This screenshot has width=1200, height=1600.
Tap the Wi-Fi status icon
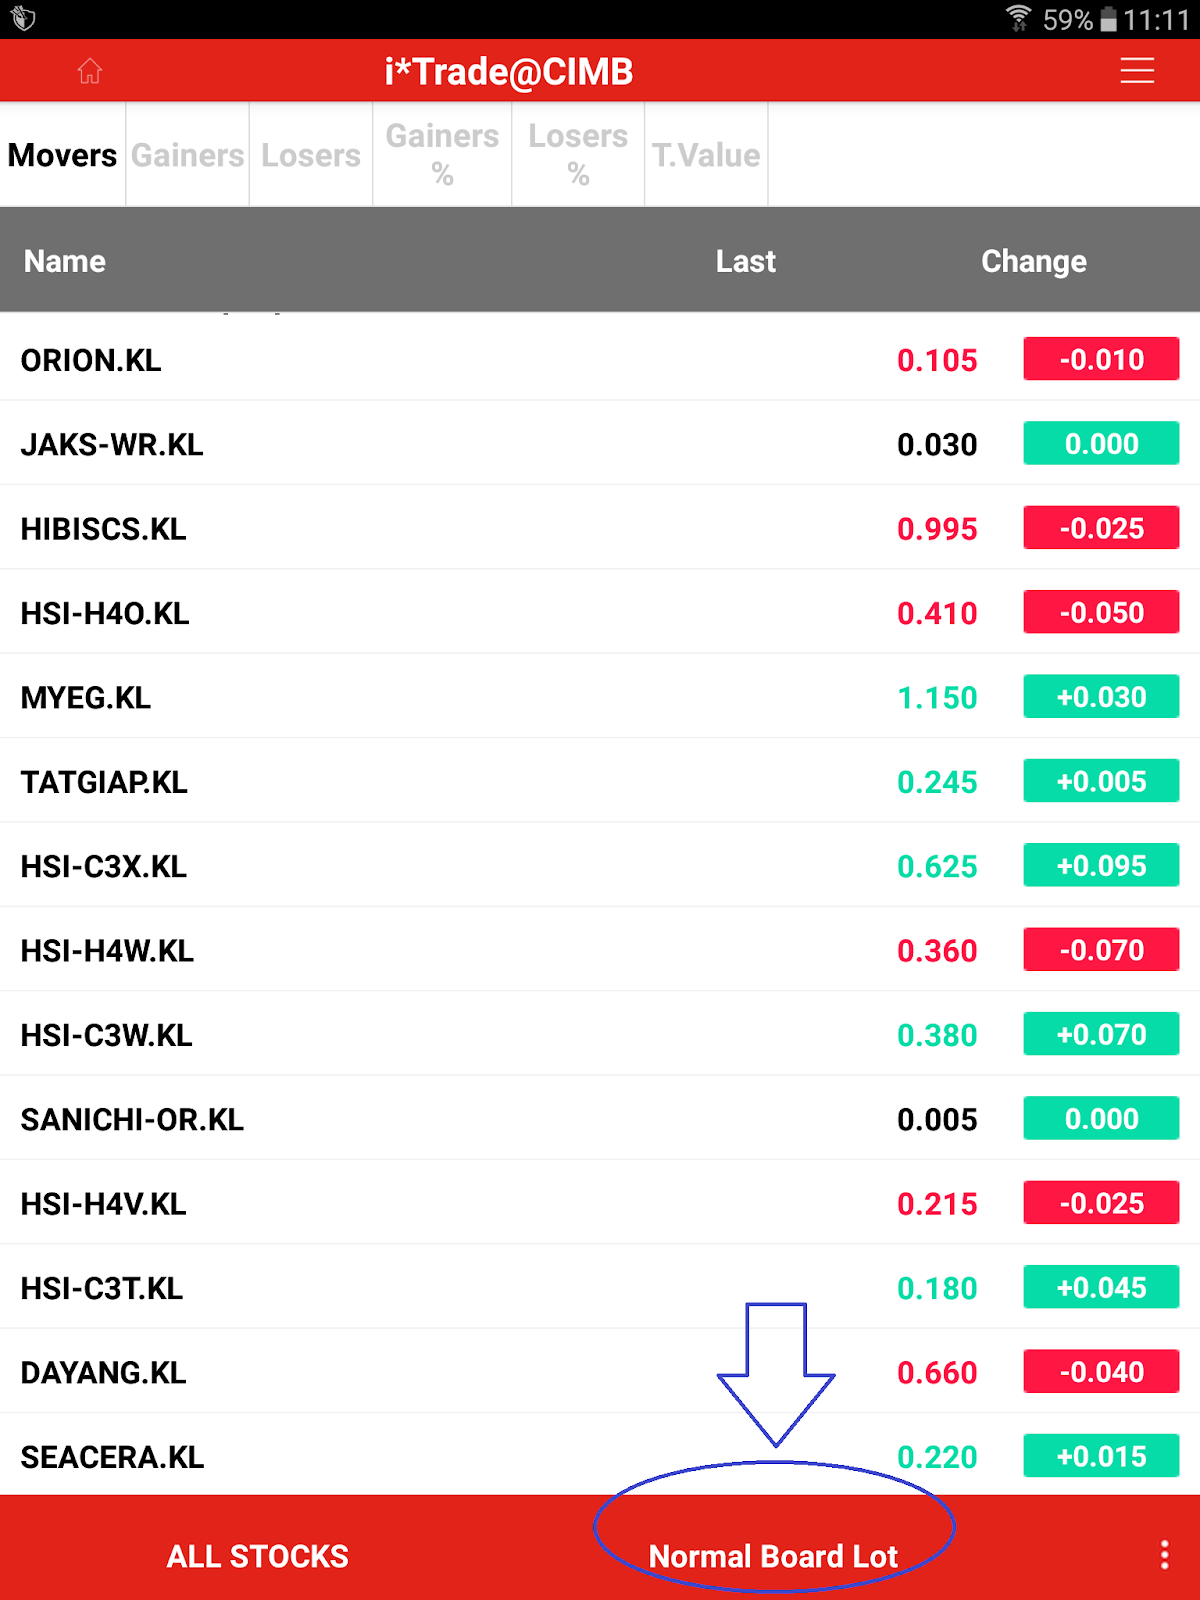pos(1018,18)
